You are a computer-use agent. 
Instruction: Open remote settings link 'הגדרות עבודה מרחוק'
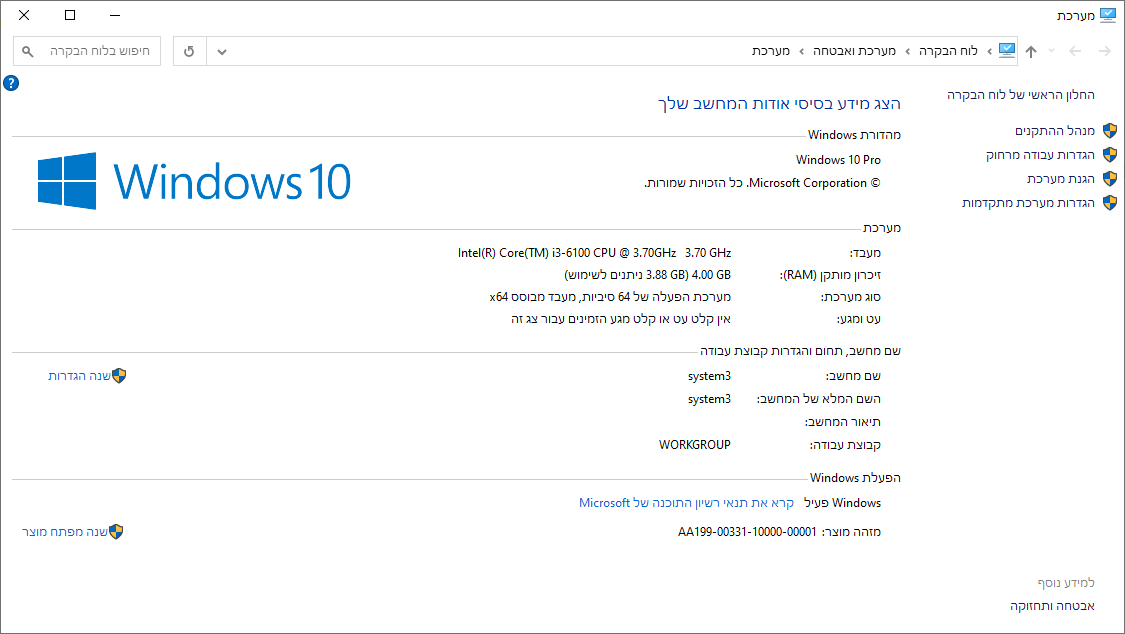[x=1040, y=155]
